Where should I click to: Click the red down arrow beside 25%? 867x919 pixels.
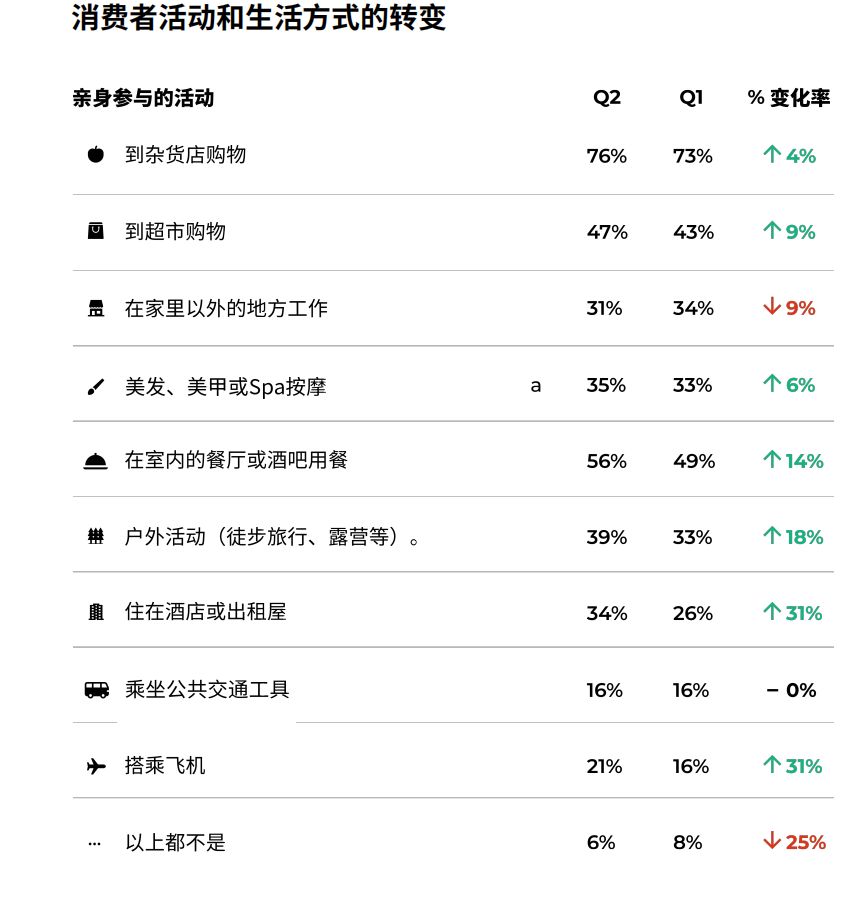772,840
